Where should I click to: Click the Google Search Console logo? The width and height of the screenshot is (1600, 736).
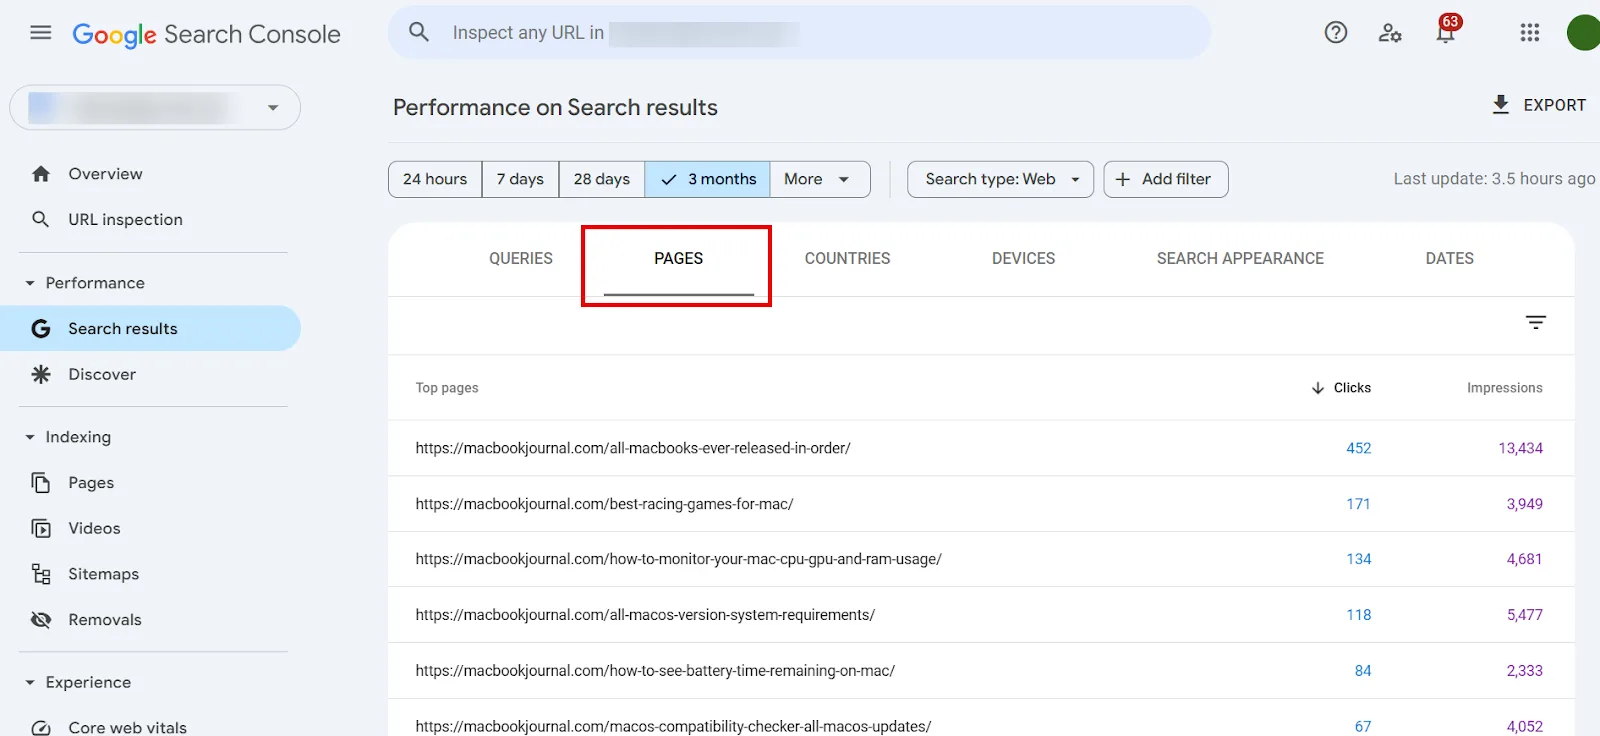tap(206, 34)
